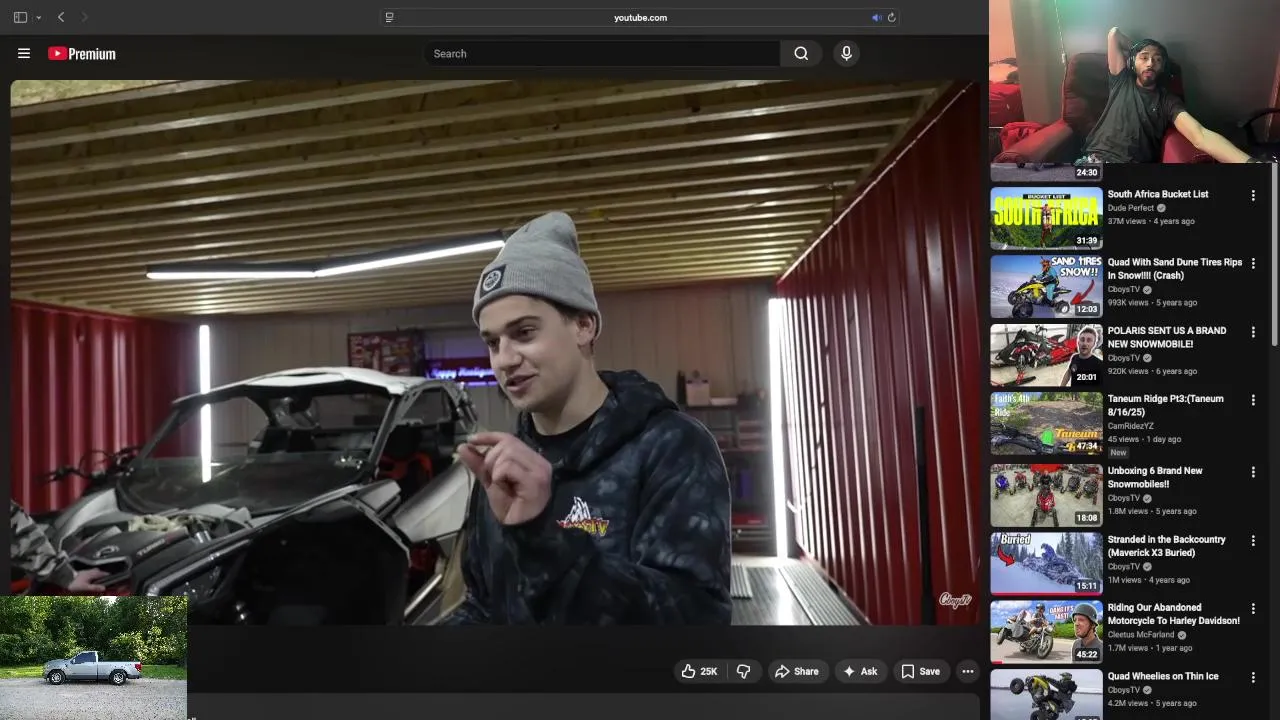Go forward with Safari forward arrow
This screenshot has width=1280, height=720.
tap(84, 17)
